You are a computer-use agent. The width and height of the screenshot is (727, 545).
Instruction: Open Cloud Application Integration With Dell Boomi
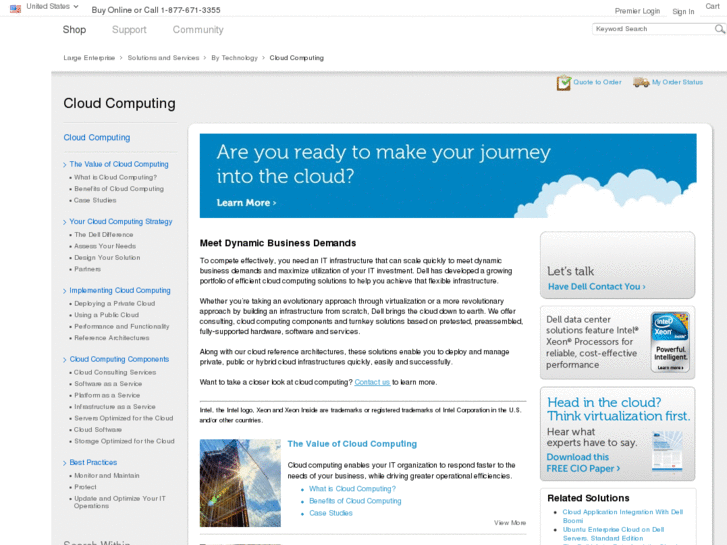coord(623,516)
